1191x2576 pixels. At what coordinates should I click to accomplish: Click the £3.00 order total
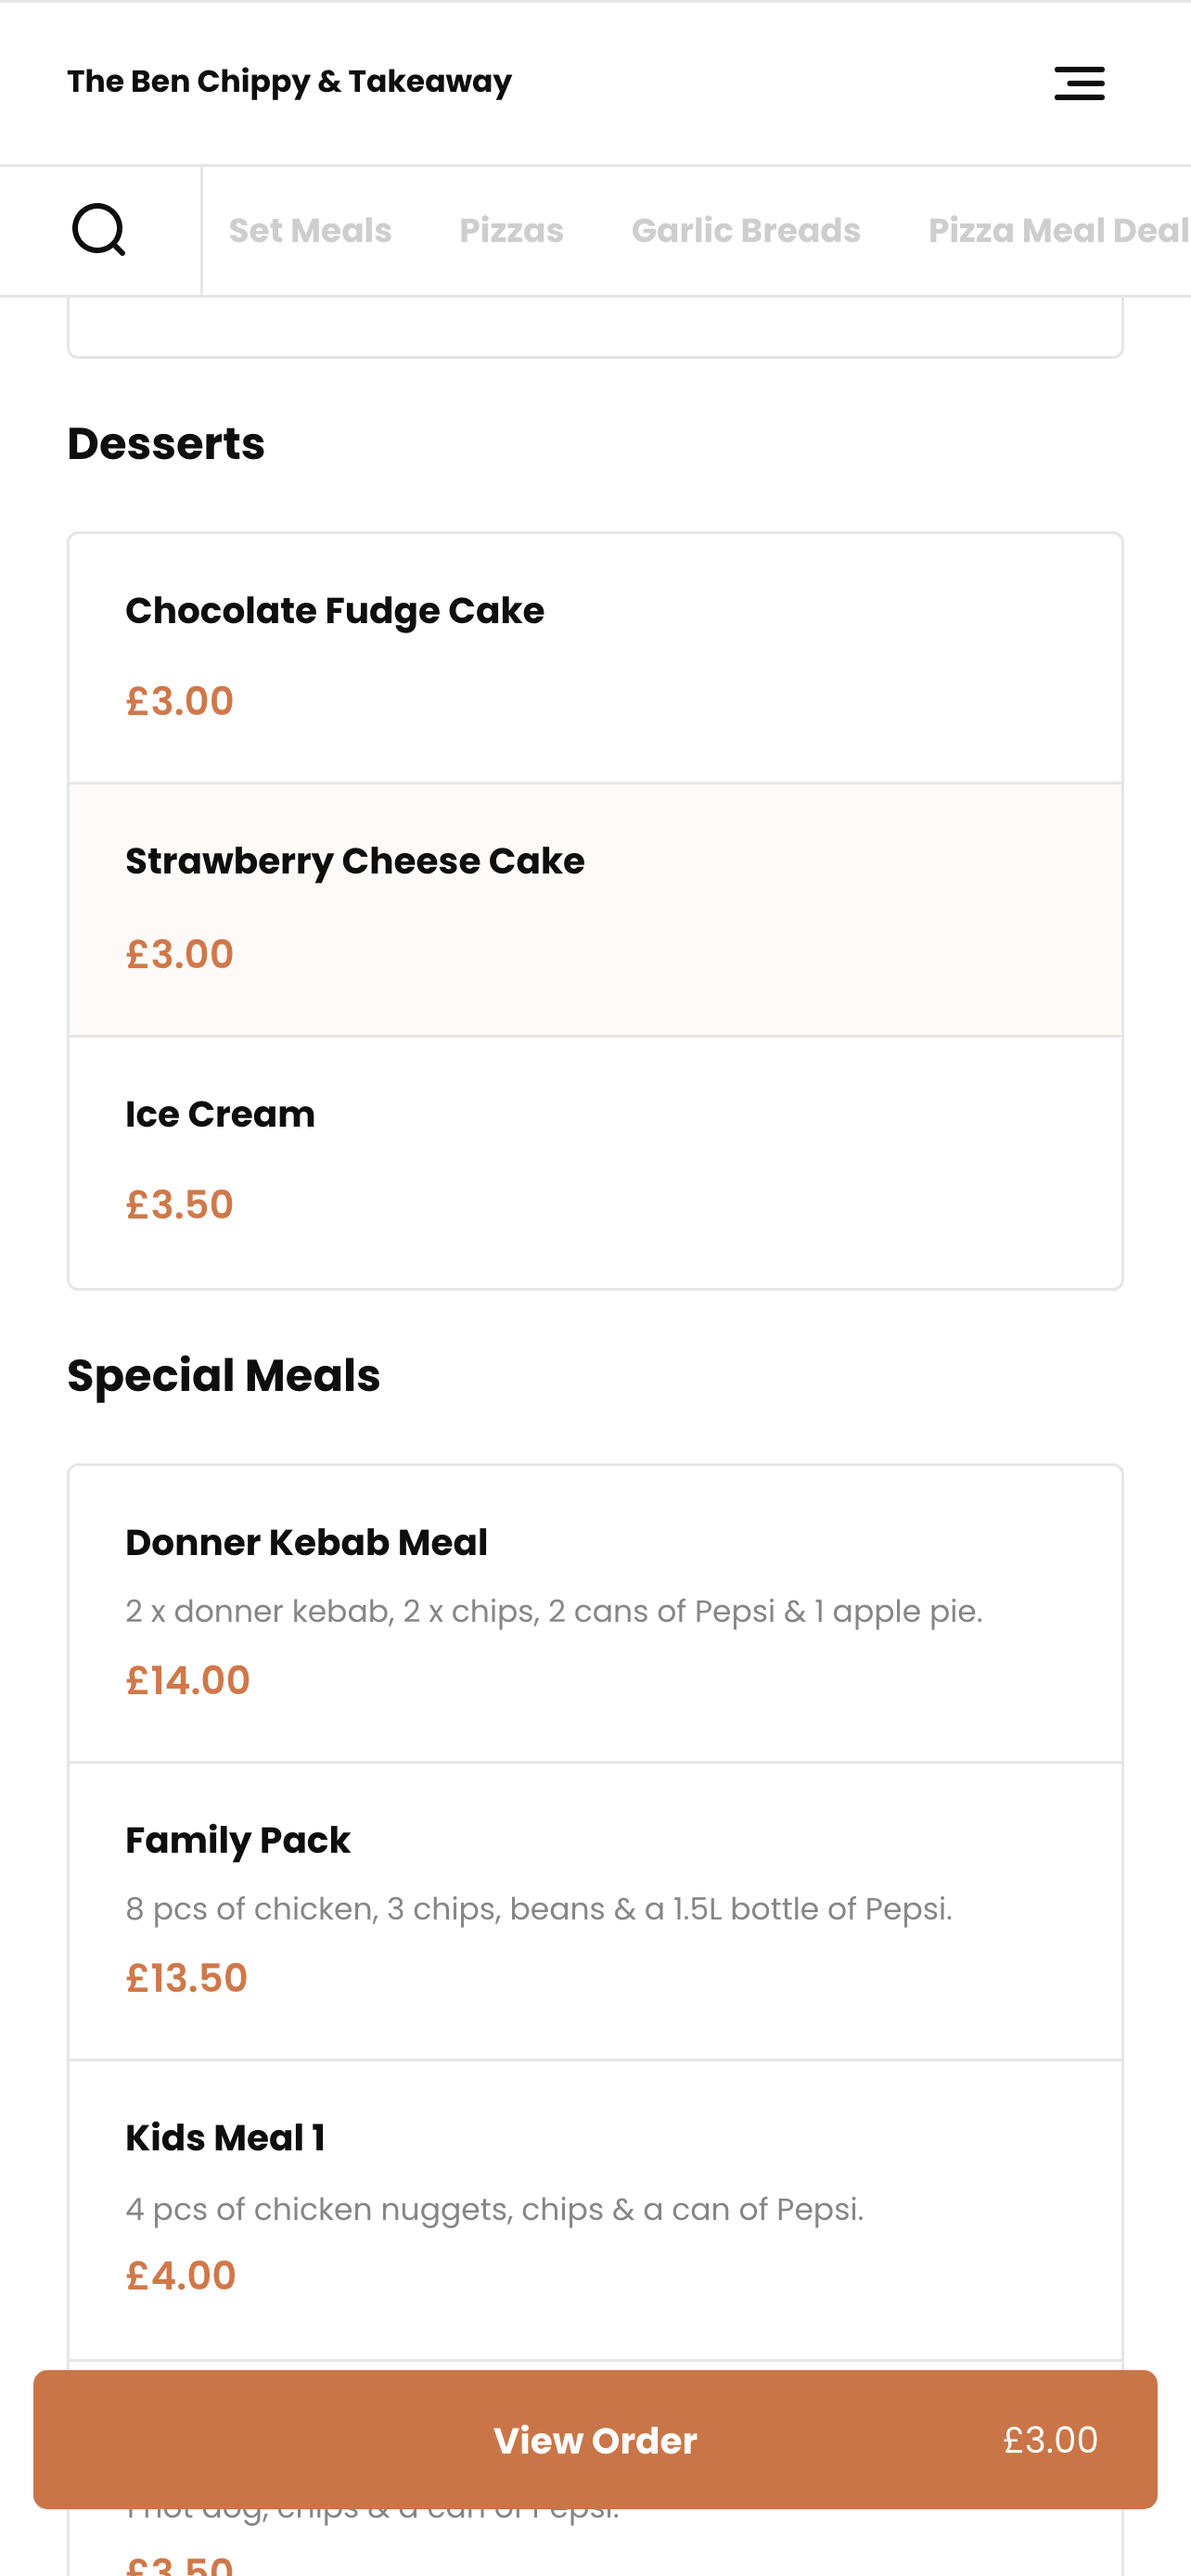1050,2440
